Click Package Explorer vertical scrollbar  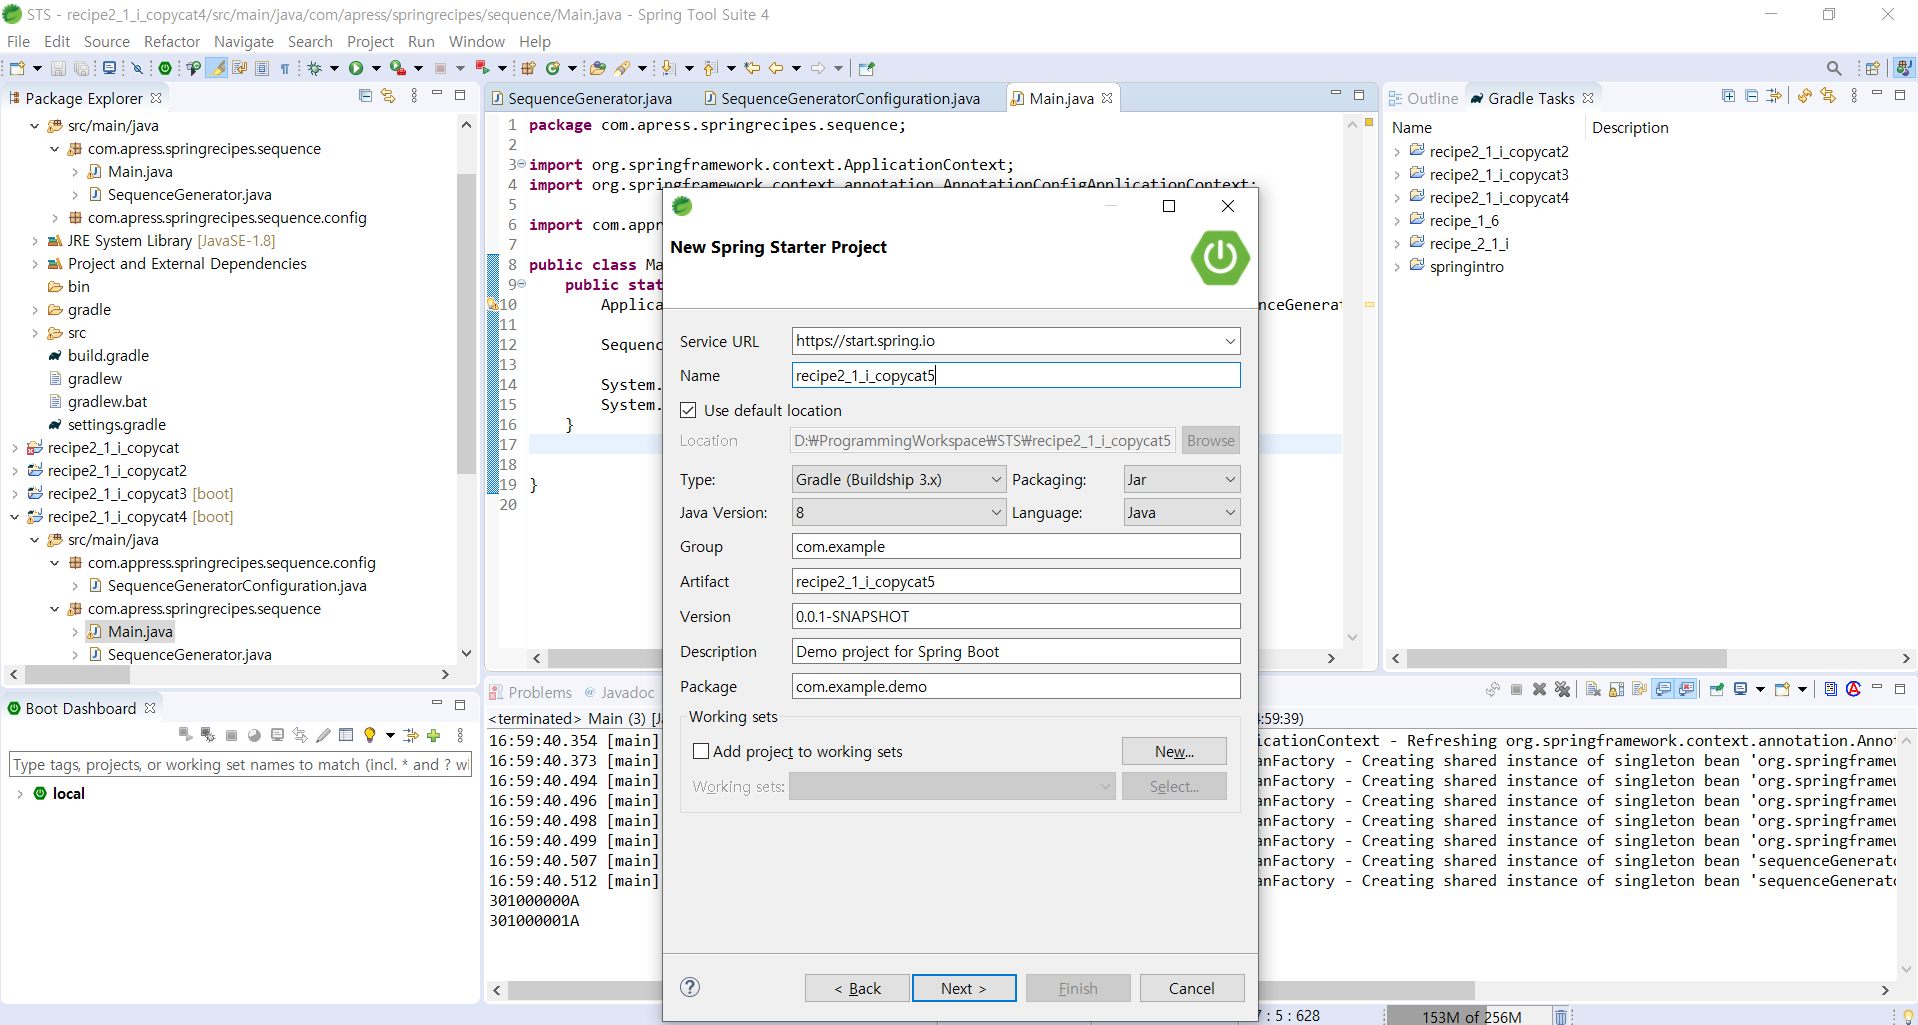(466, 323)
